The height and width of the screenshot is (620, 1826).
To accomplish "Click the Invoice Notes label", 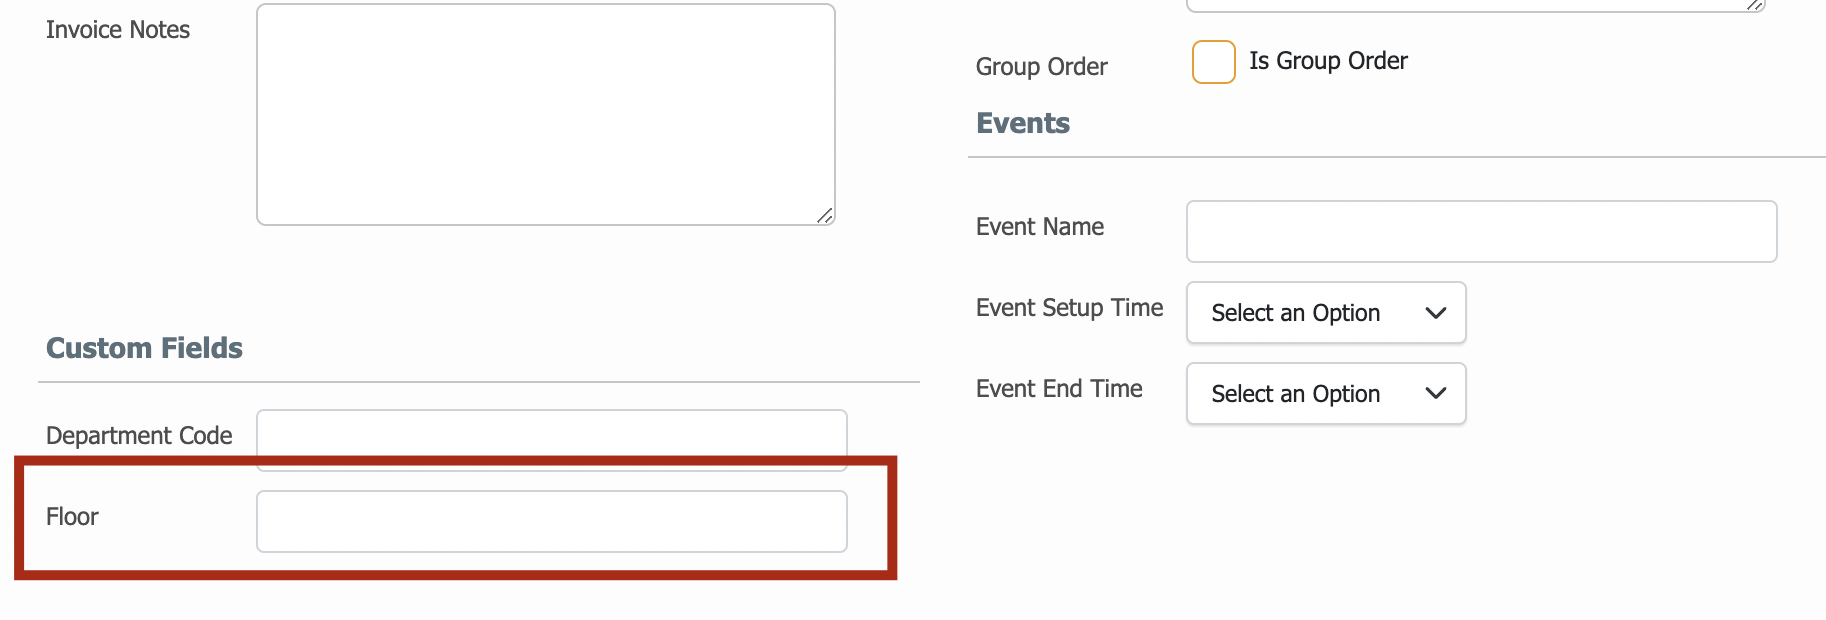I will click(118, 30).
